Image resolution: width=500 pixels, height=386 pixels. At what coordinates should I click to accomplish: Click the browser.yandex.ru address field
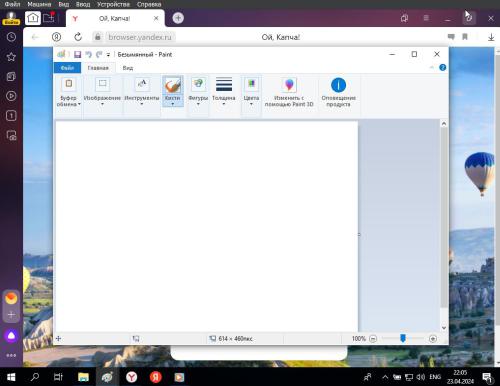tap(140, 37)
